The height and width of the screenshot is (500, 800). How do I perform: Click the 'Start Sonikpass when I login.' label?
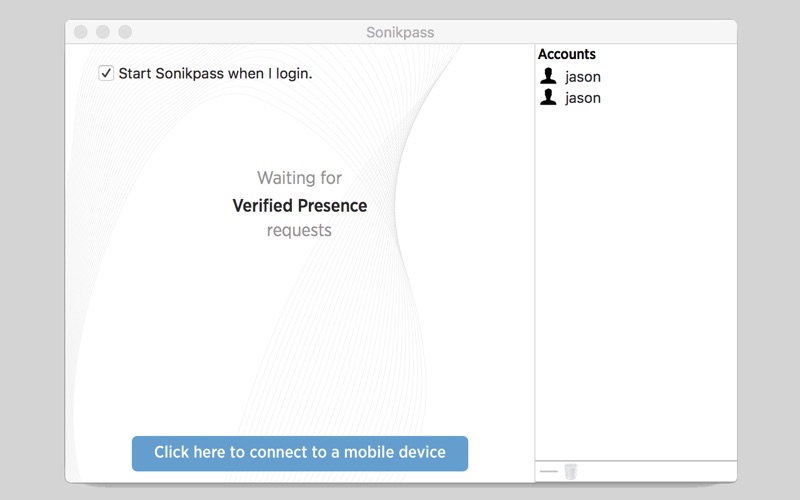point(215,73)
